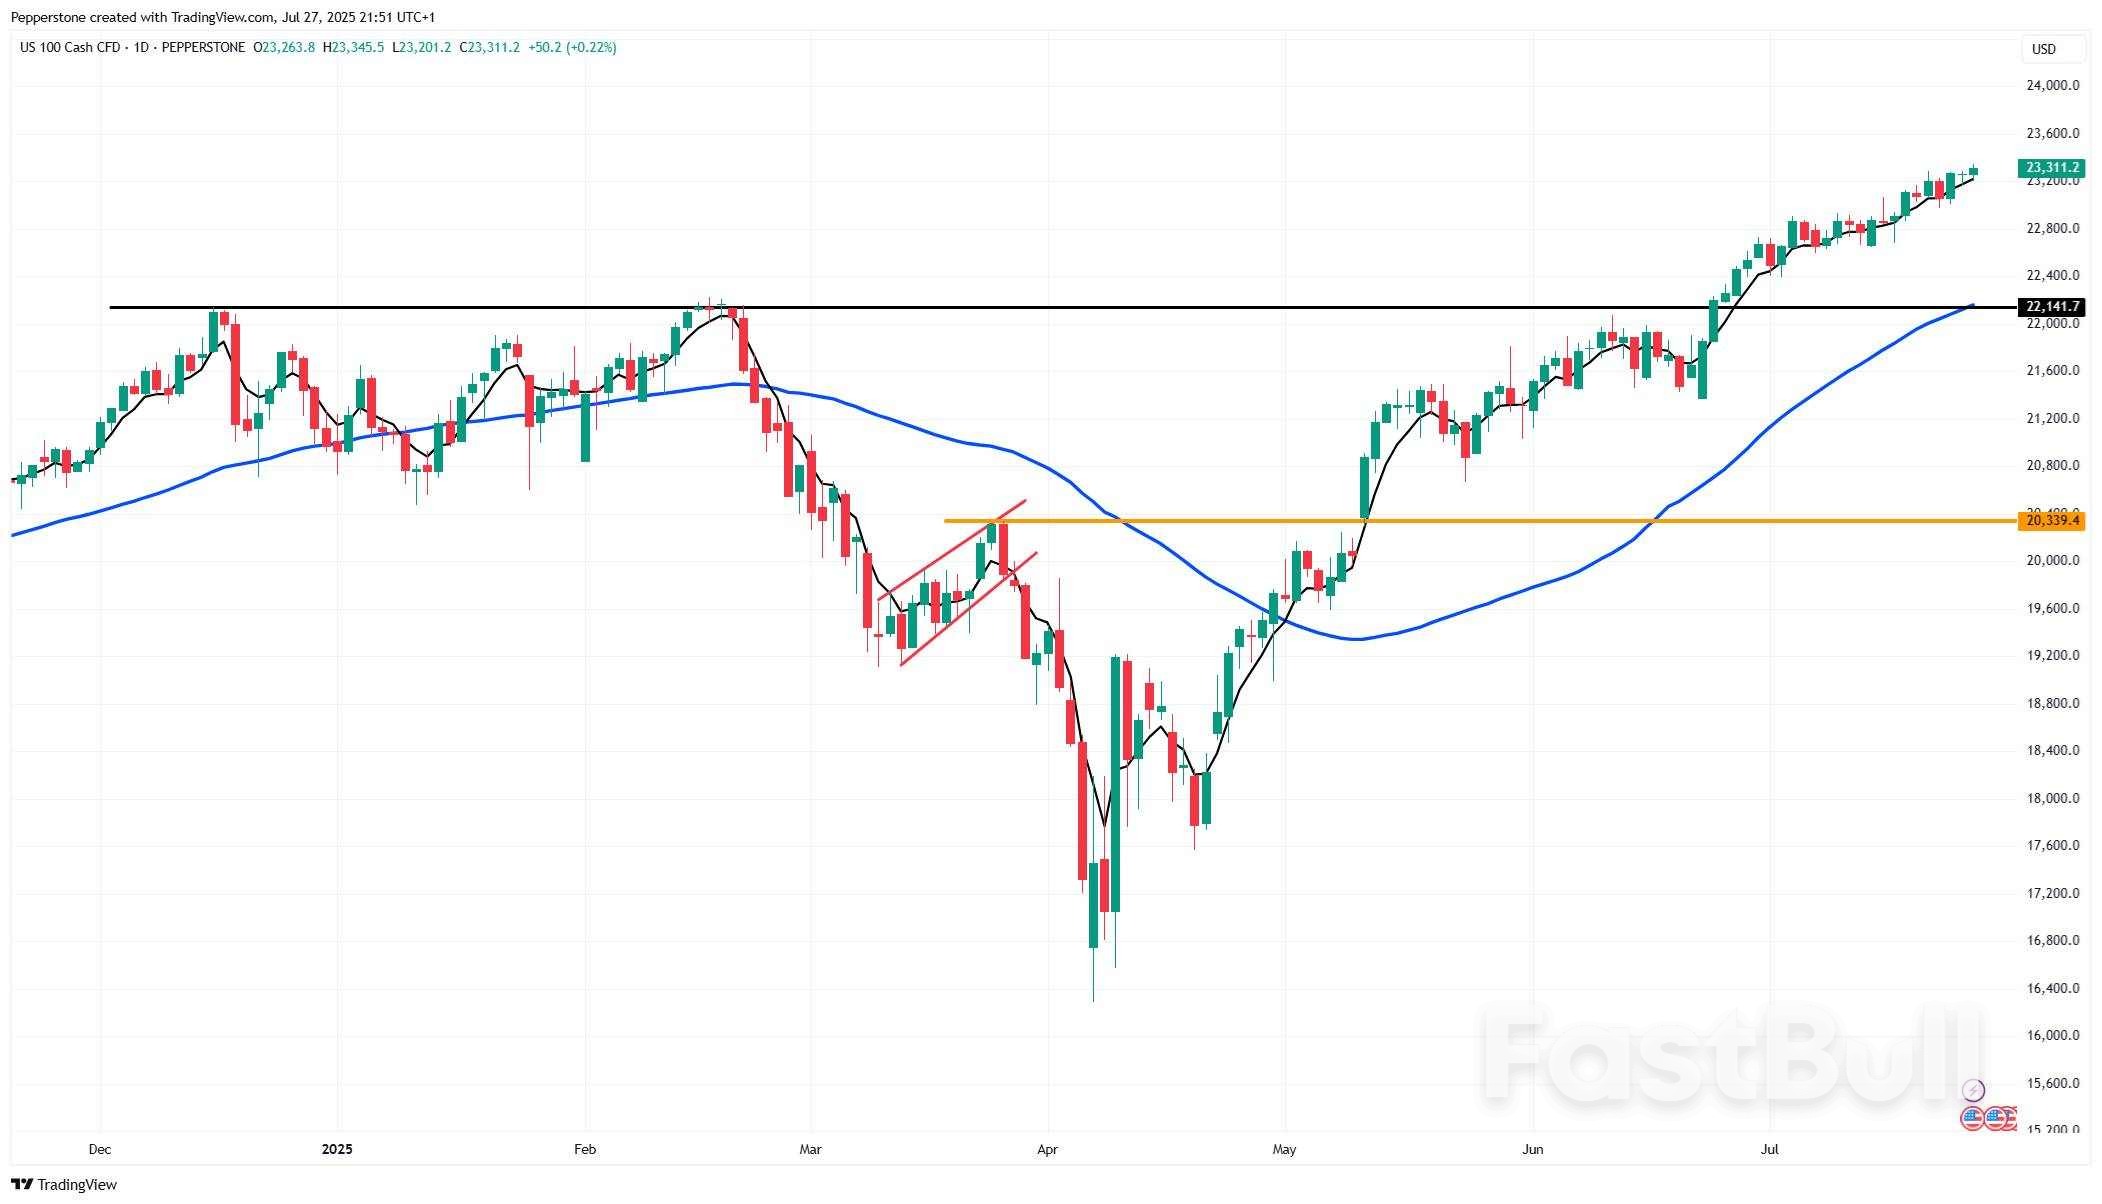The width and height of the screenshot is (2102, 1204).
Task: Click the lightning bolt event marker icon
Action: point(1973,1090)
